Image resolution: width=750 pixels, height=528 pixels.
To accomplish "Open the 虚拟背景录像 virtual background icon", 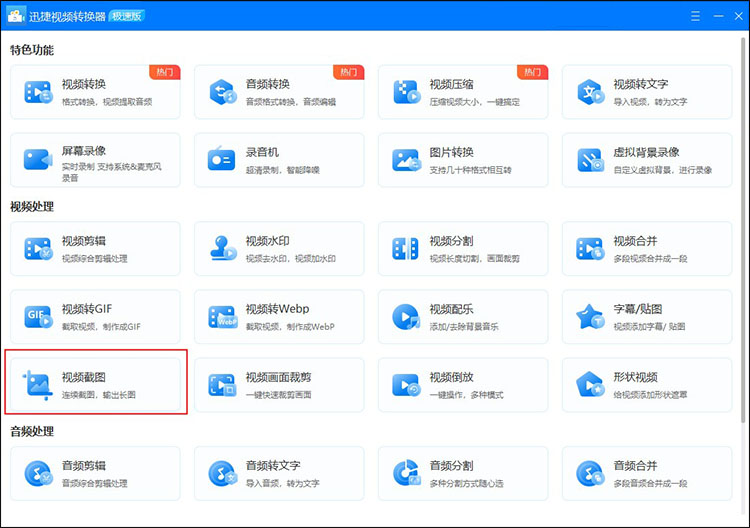I will click(x=590, y=160).
